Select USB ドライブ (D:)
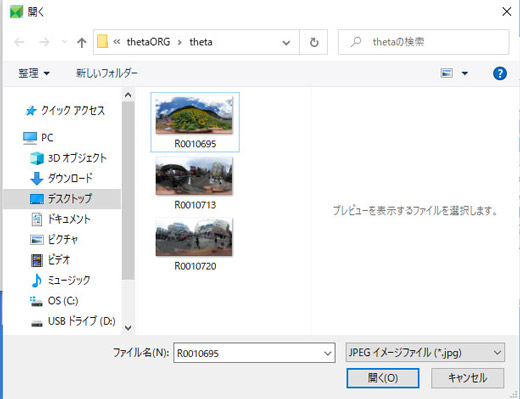 (82, 321)
